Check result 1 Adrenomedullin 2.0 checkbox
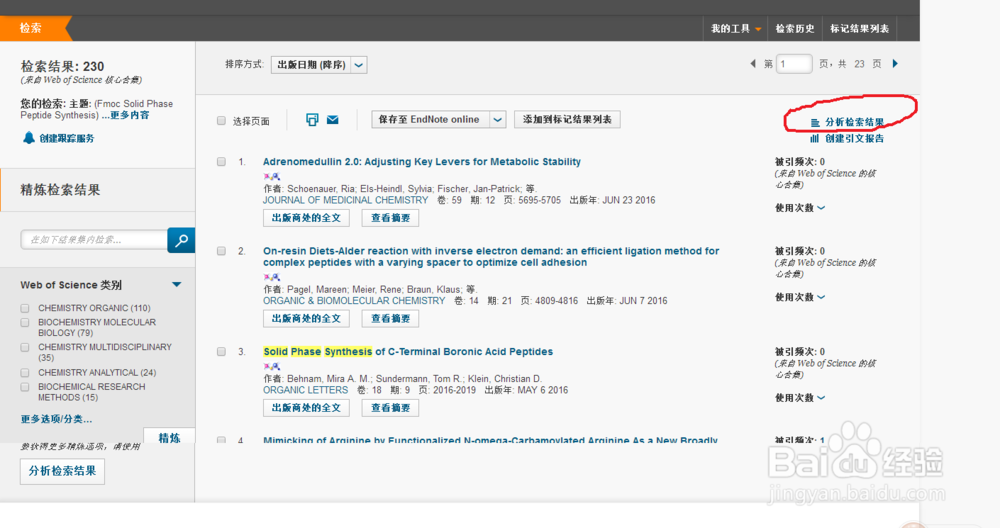The height and width of the screenshot is (528, 1000). click(221, 162)
